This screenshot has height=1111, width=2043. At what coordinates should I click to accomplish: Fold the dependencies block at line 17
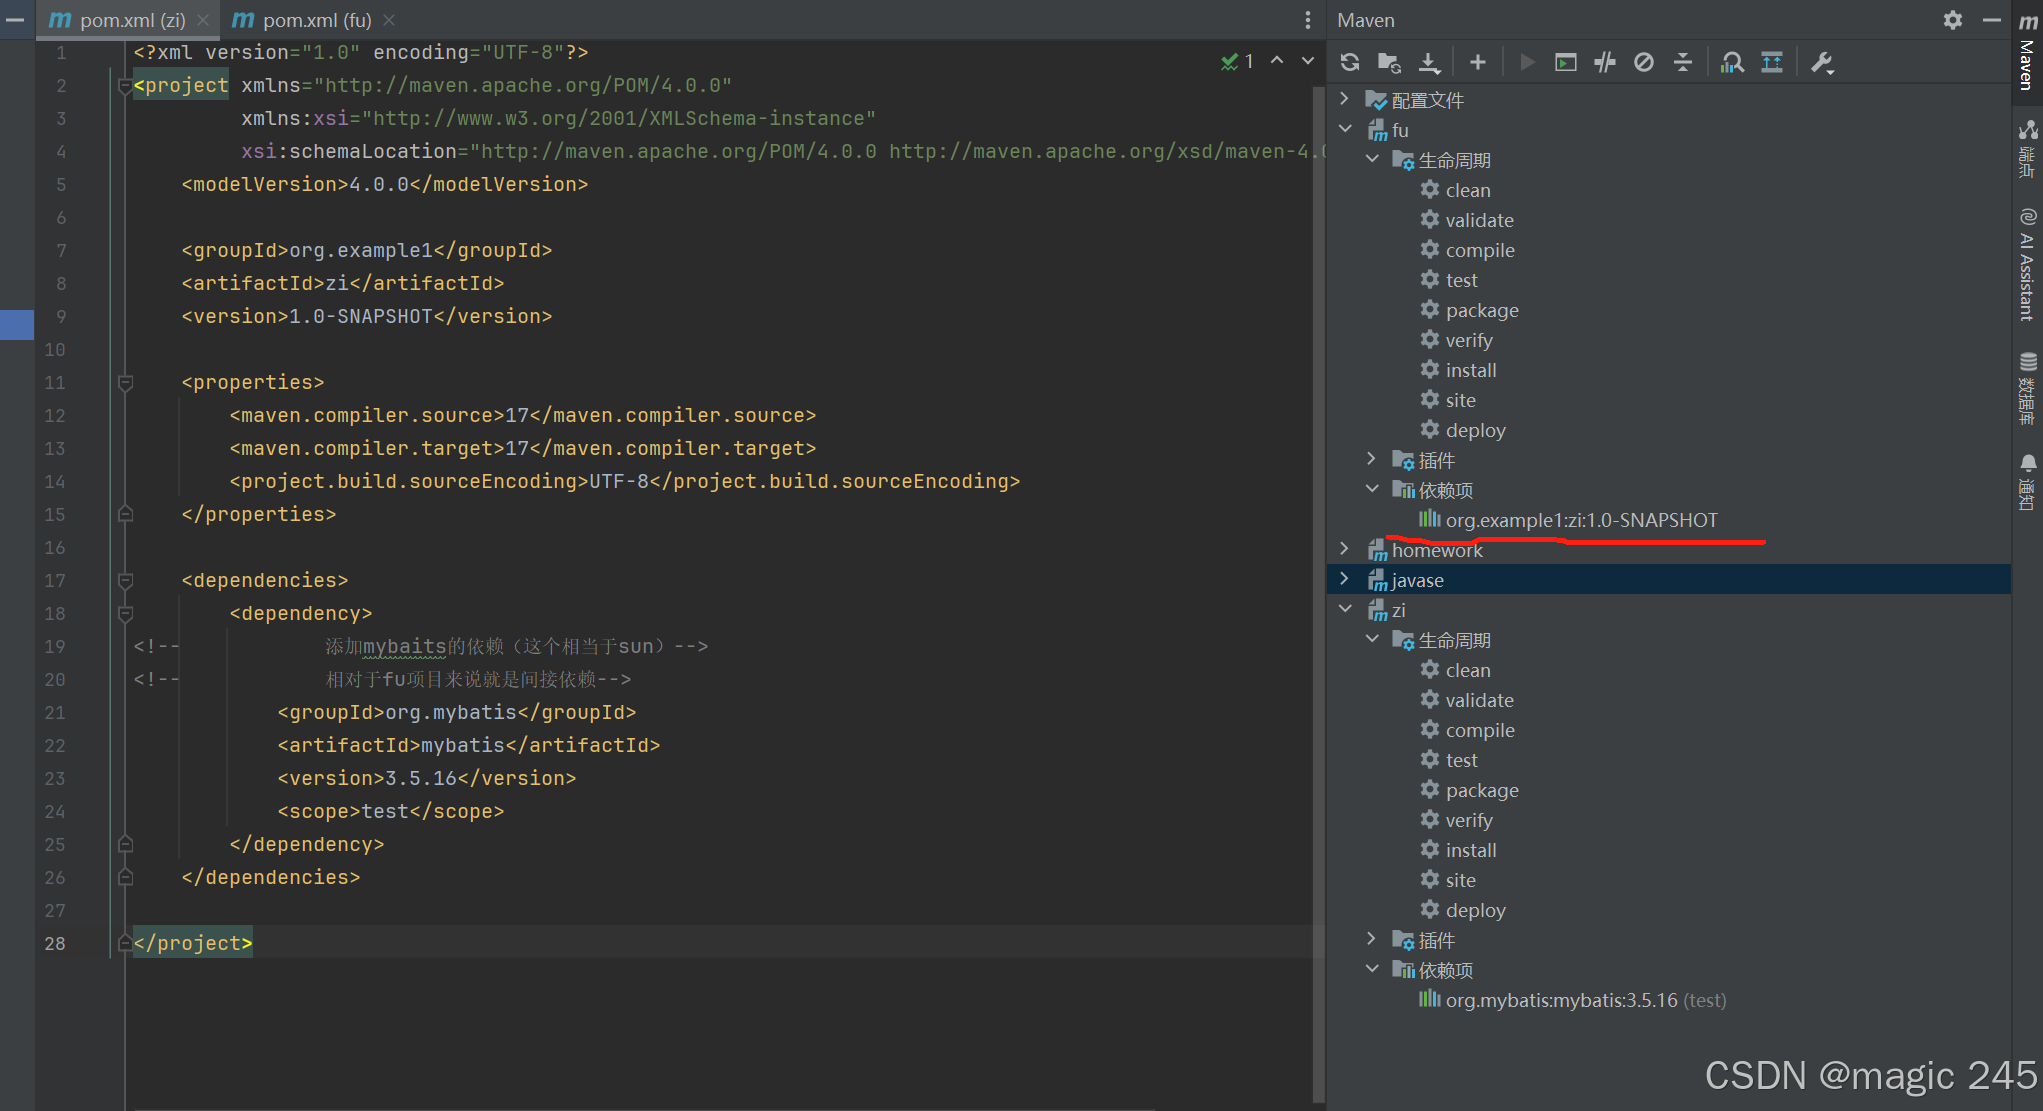(x=126, y=580)
